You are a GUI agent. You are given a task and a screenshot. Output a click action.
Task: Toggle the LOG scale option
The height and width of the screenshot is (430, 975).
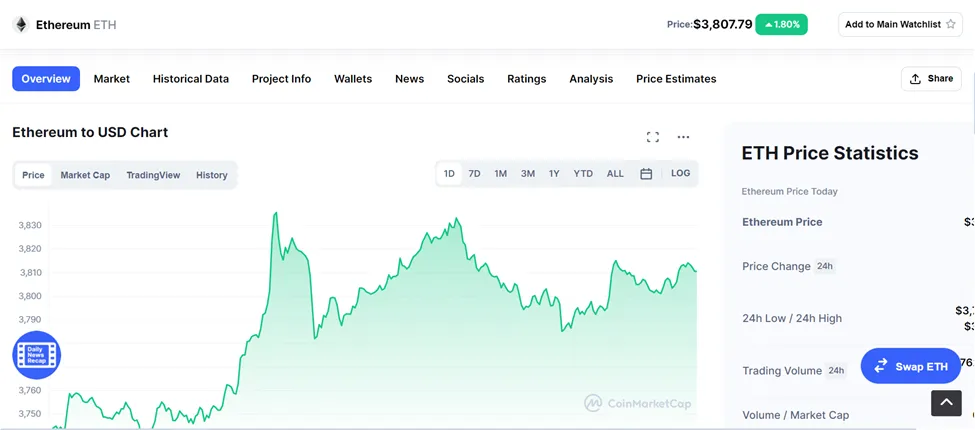coord(680,173)
